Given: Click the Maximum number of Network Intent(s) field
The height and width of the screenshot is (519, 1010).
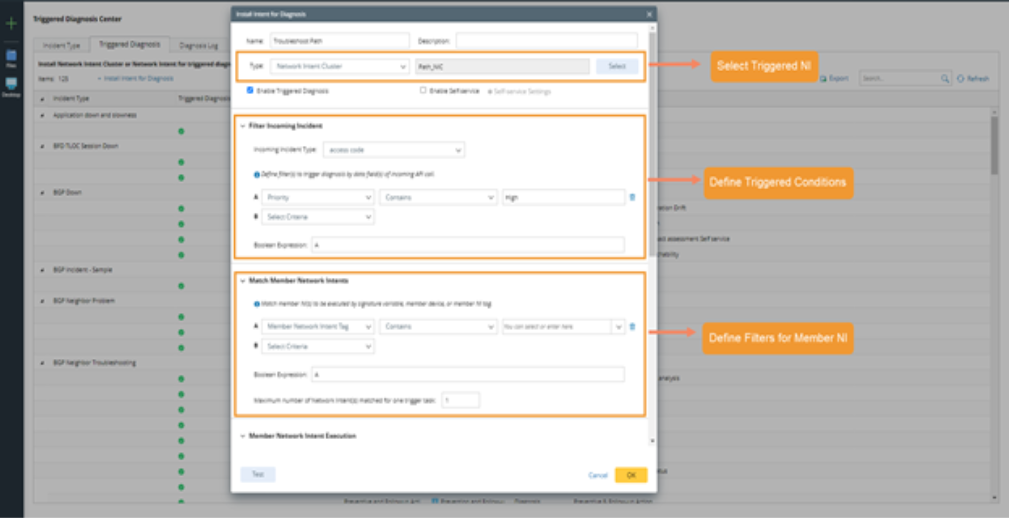Looking at the screenshot, I should (461, 400).
